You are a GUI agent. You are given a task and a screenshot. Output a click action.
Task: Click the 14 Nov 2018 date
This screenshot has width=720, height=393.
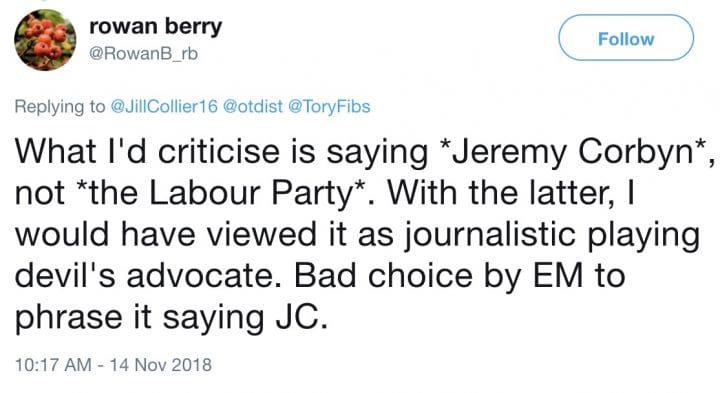tap(161, 365)
